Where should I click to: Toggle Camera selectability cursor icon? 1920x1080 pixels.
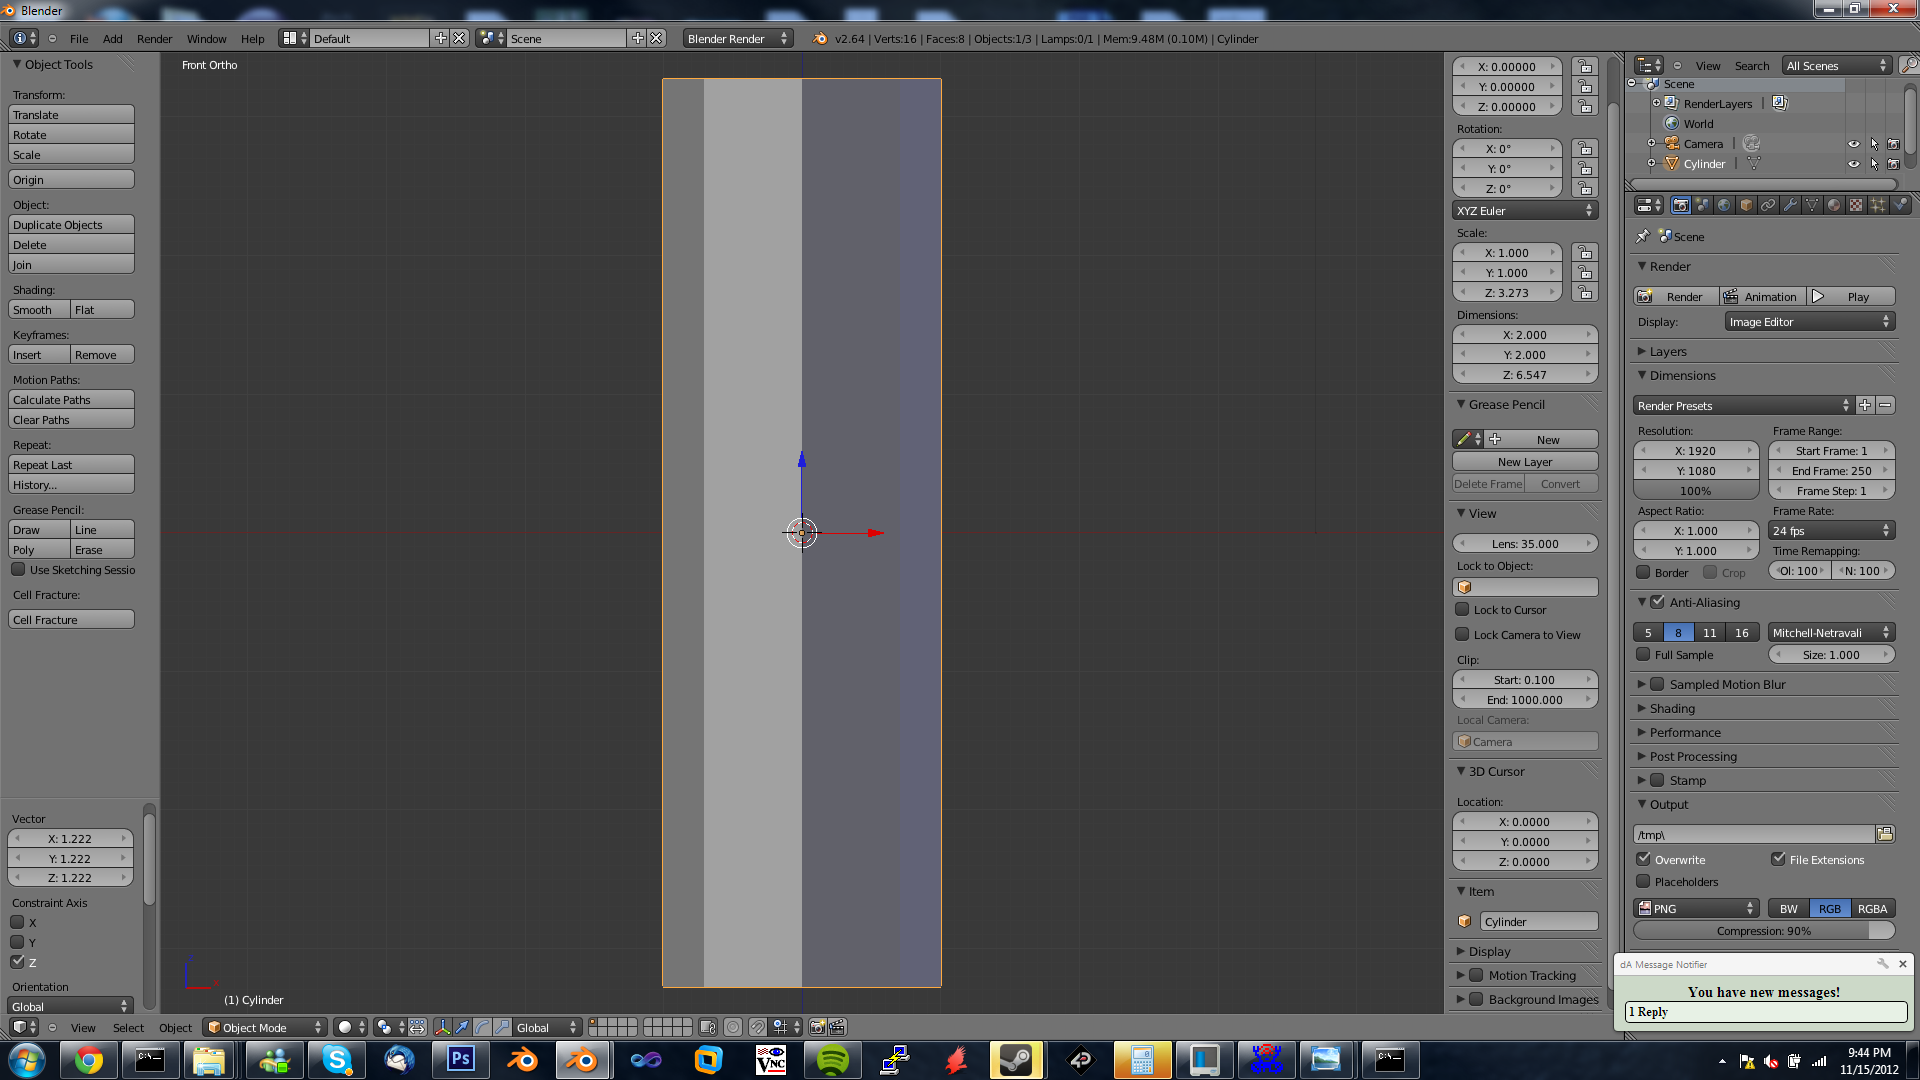click(1874, 144)
